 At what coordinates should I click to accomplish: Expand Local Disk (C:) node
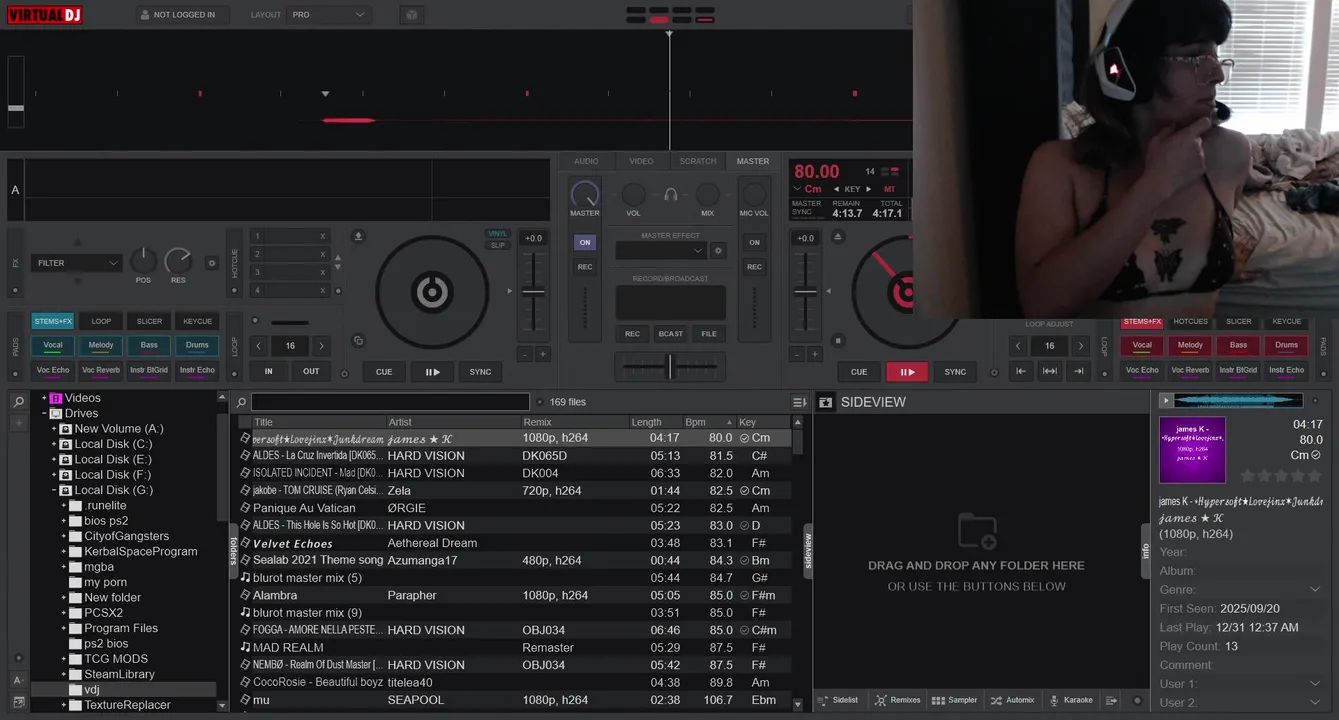pyautogui.click(x=54, y=444)
